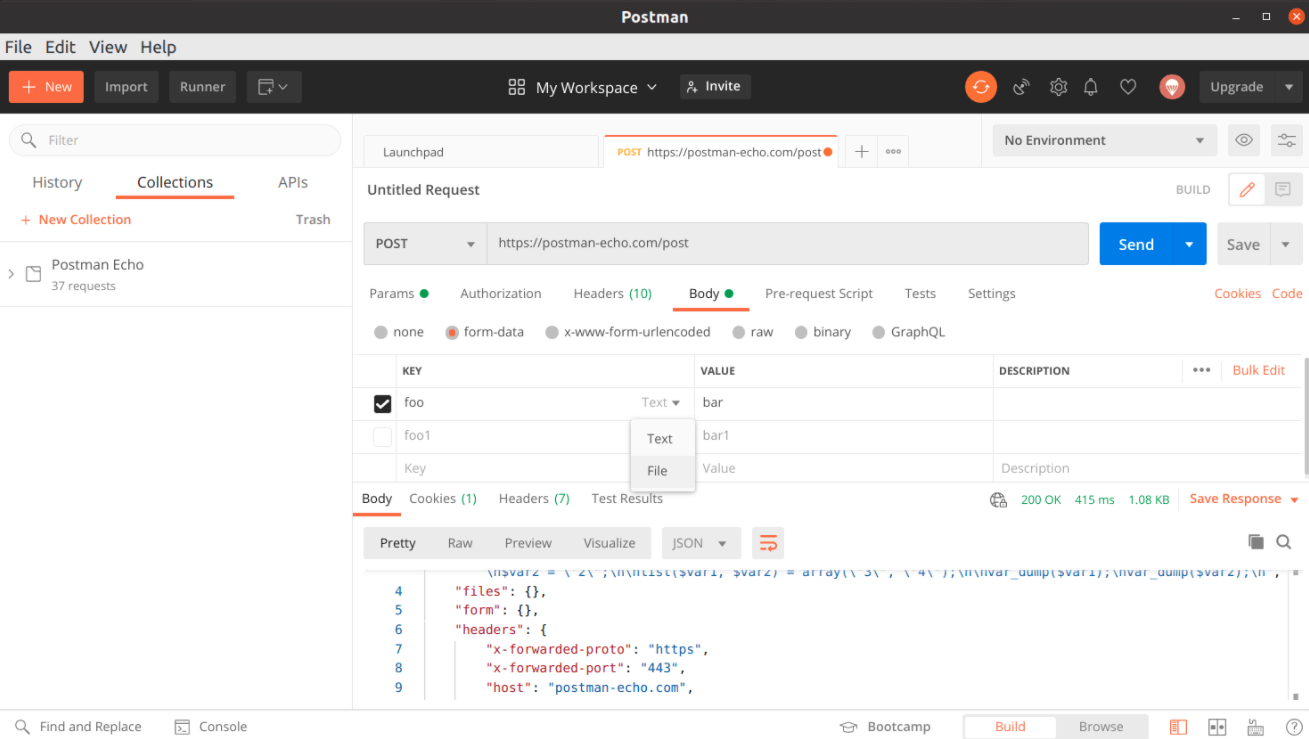Click the blue Send button
Image resolution: width=1309 pixels, height=739 pixels.
(x=1136, y=244)
